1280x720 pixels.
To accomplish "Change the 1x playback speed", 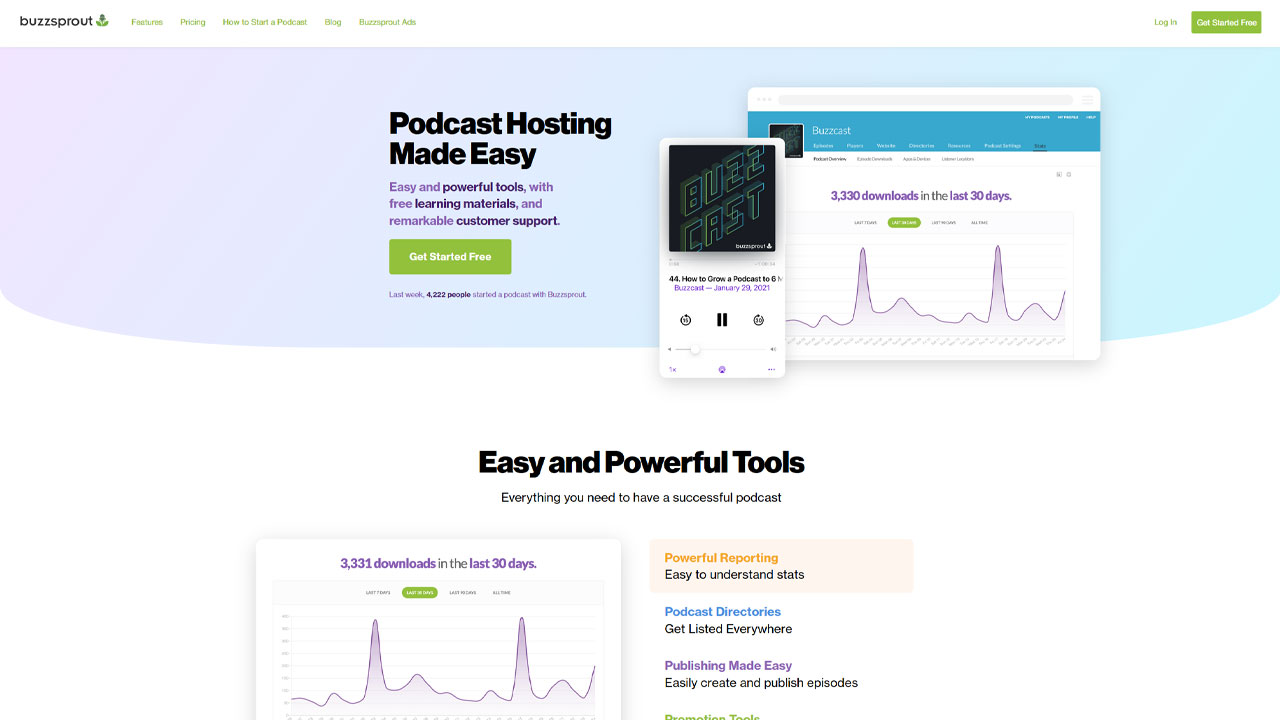I will [672, 370].
